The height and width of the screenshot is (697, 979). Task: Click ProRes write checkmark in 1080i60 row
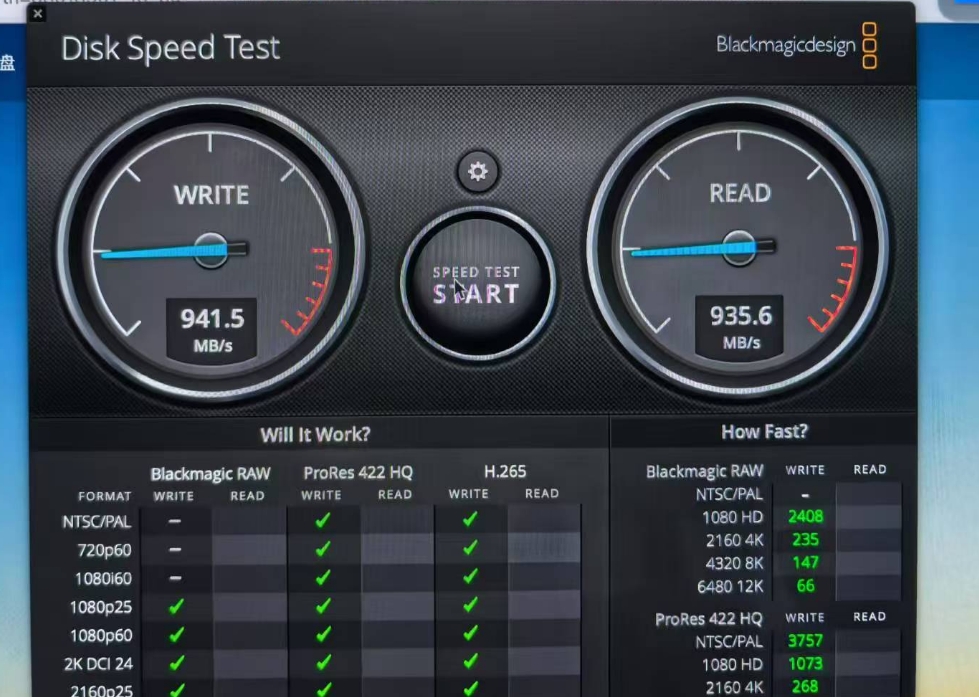tap(323, 577)
